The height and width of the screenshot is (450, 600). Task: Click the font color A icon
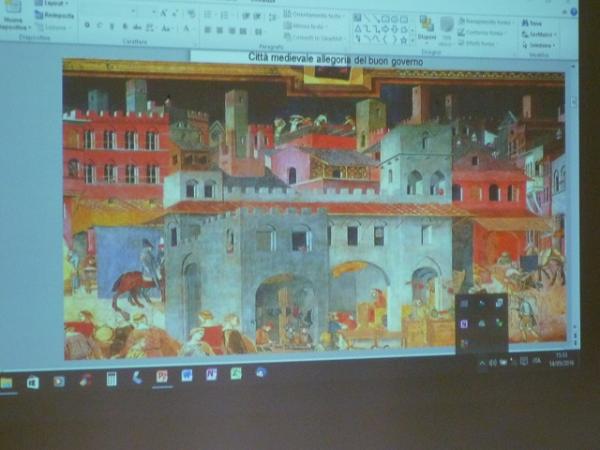(187, 28)
